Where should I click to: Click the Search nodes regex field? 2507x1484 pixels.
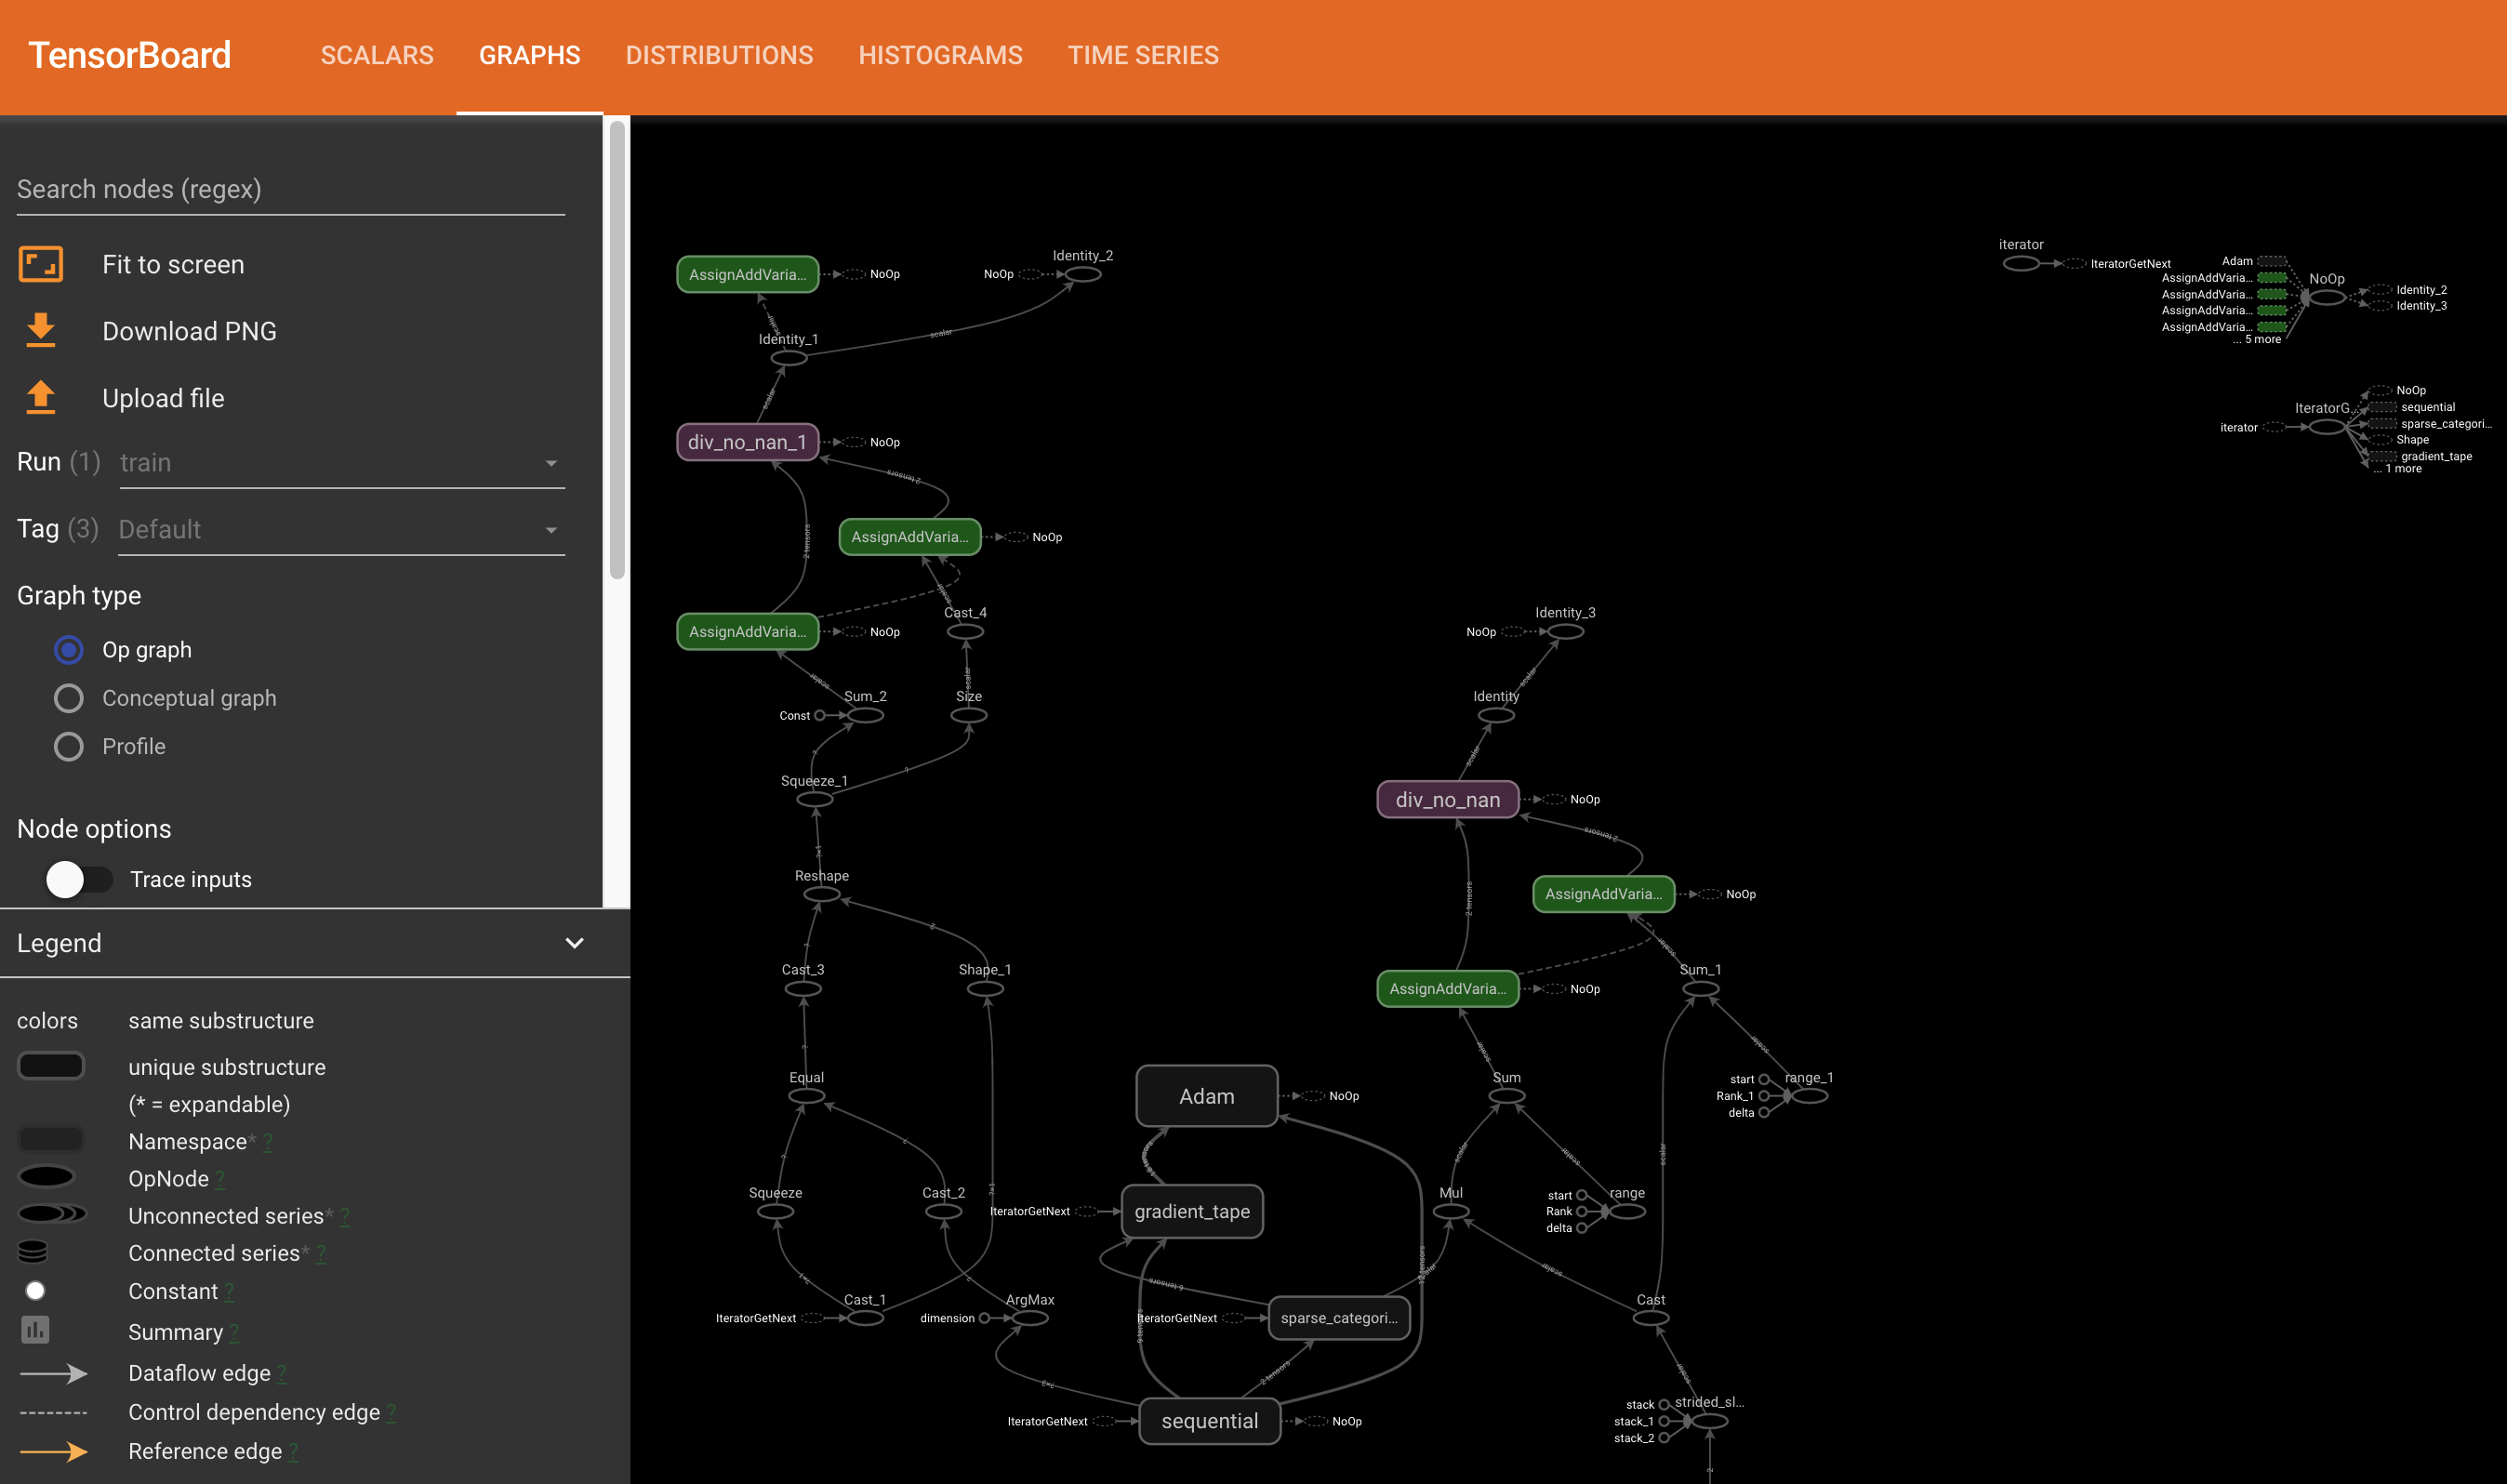(x=290, y=189)
